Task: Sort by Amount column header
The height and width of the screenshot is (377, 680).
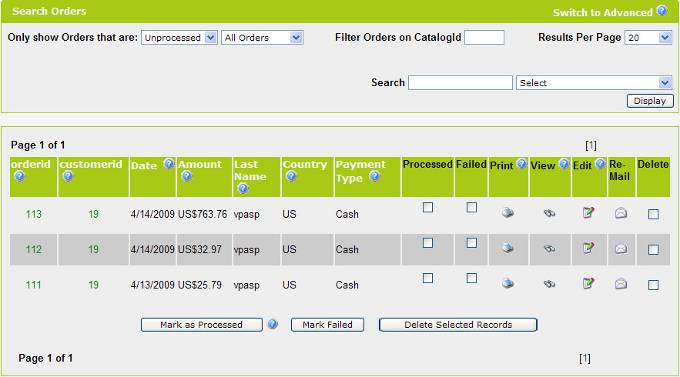Action: tap(199, 164)
